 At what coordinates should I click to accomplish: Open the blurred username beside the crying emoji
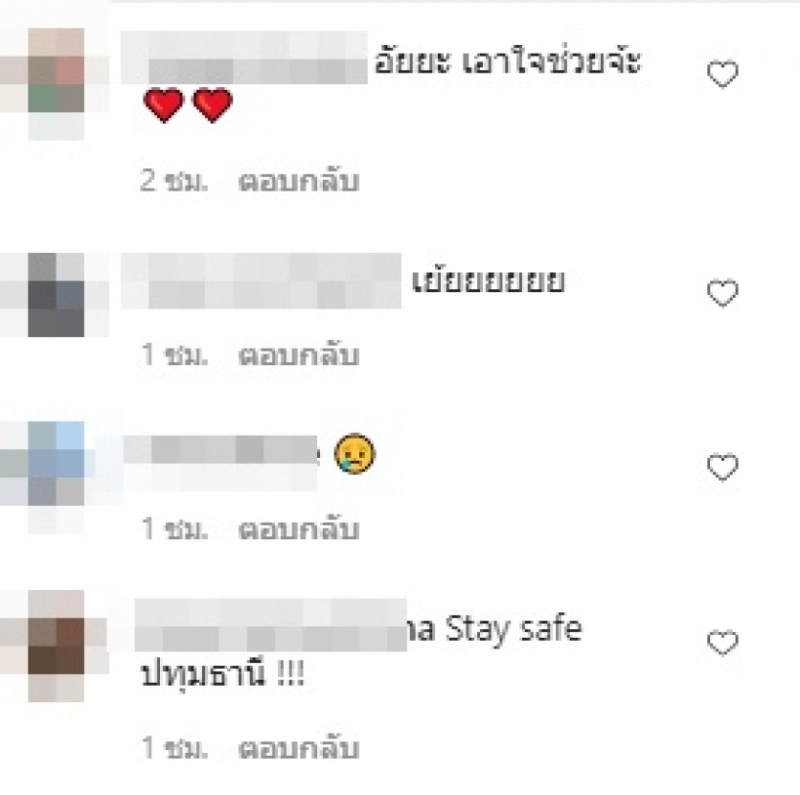click(219, 462)
